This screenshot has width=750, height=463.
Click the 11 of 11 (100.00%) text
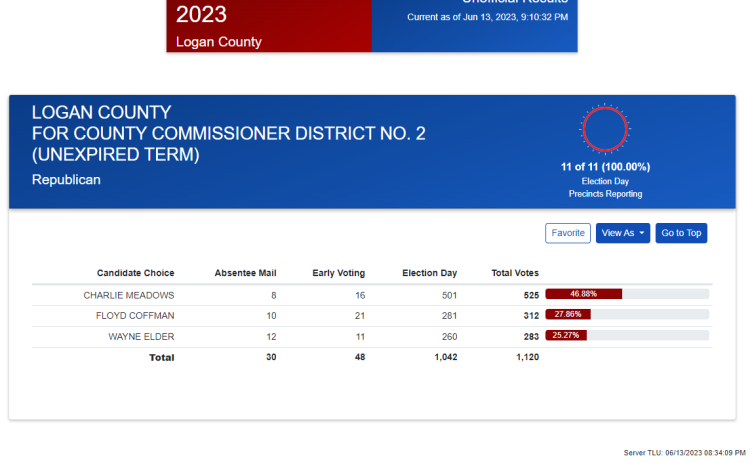click(x=605, y=167)
